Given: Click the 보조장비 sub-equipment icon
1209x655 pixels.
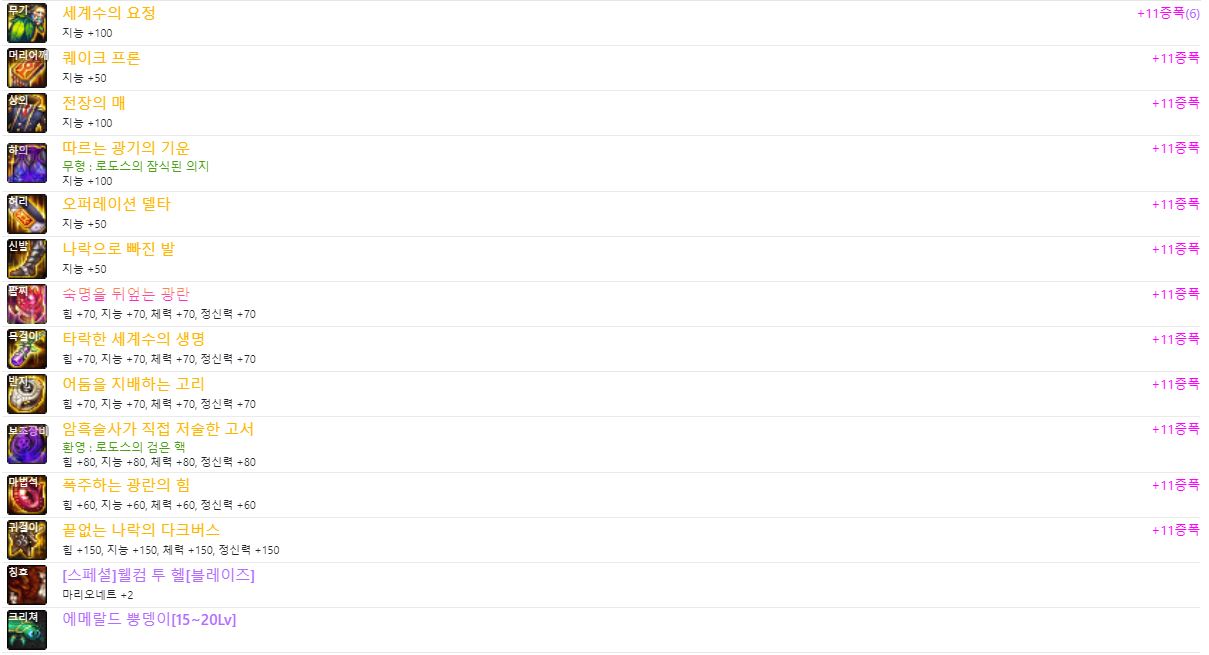Looking at the screenshot, I should [x=27, y=444].
